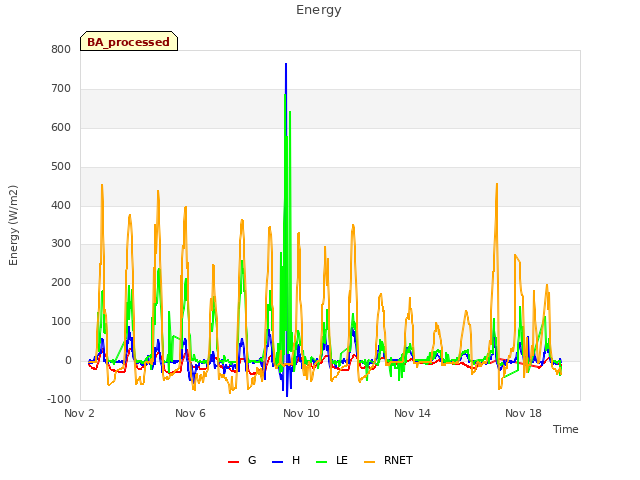Click the 200 y-axis tick label
Image resolution: width=640 pixels, height=480 pixels.
click(x=61, y=282)
